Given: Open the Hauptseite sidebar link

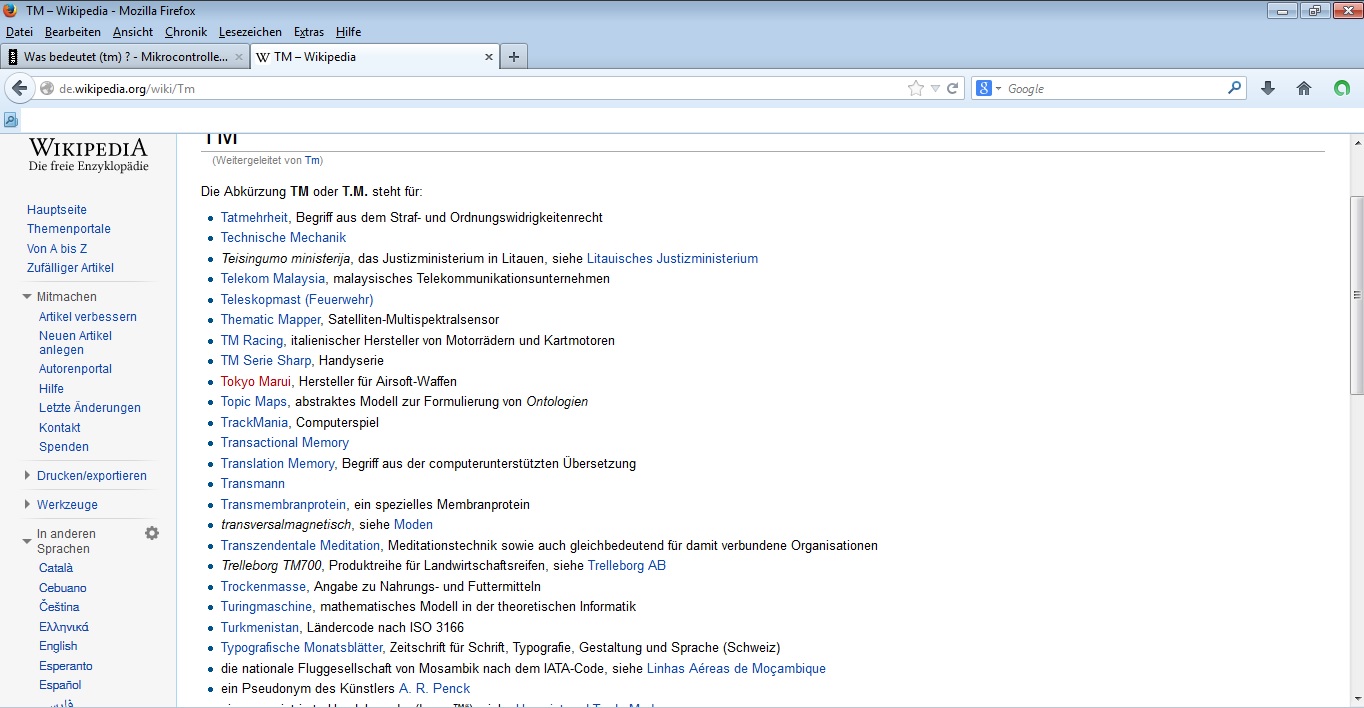Looking at the screenshot, I should coord(57,210).
